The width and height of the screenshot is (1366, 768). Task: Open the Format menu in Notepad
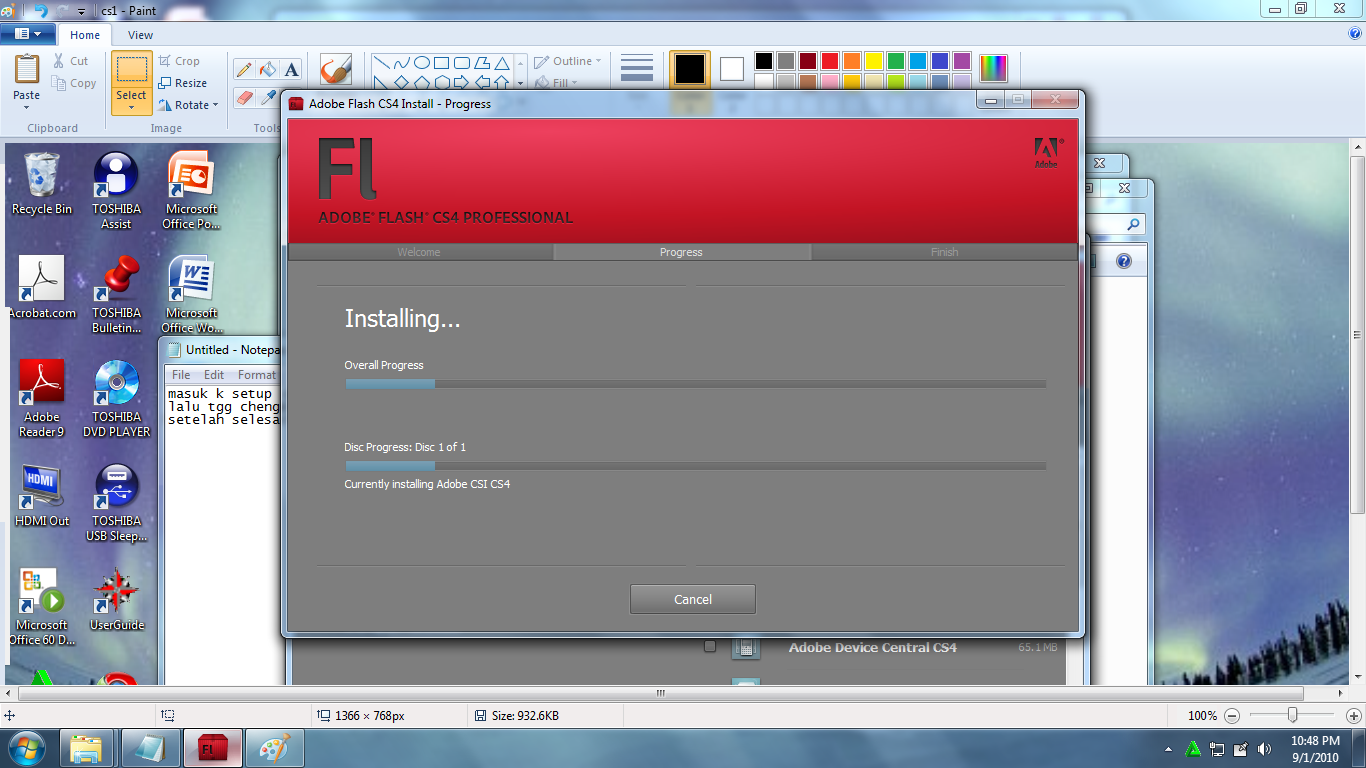(258, 374)
